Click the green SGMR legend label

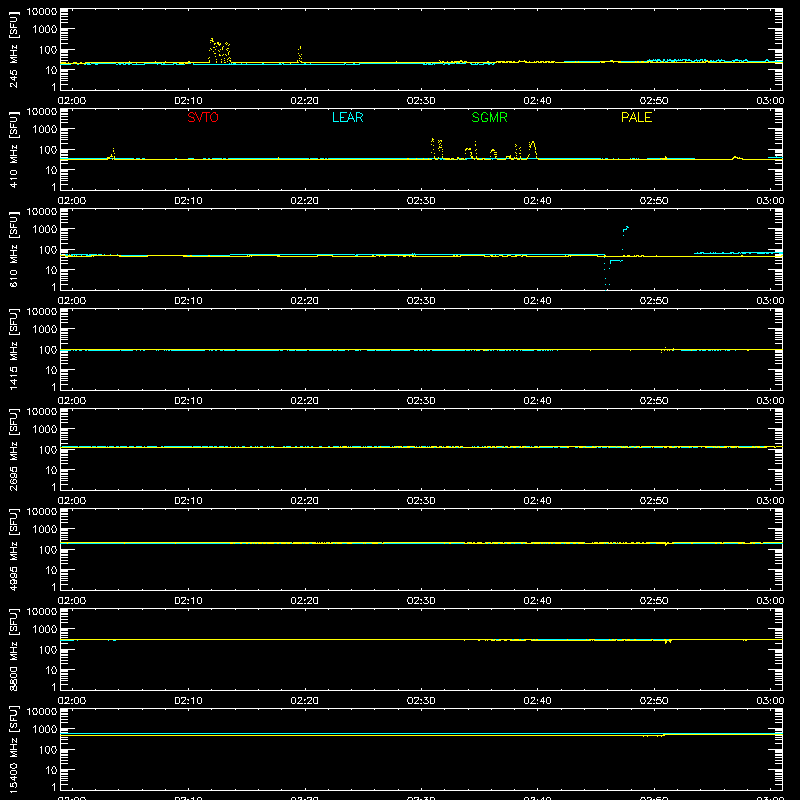(x=489, y=117)
